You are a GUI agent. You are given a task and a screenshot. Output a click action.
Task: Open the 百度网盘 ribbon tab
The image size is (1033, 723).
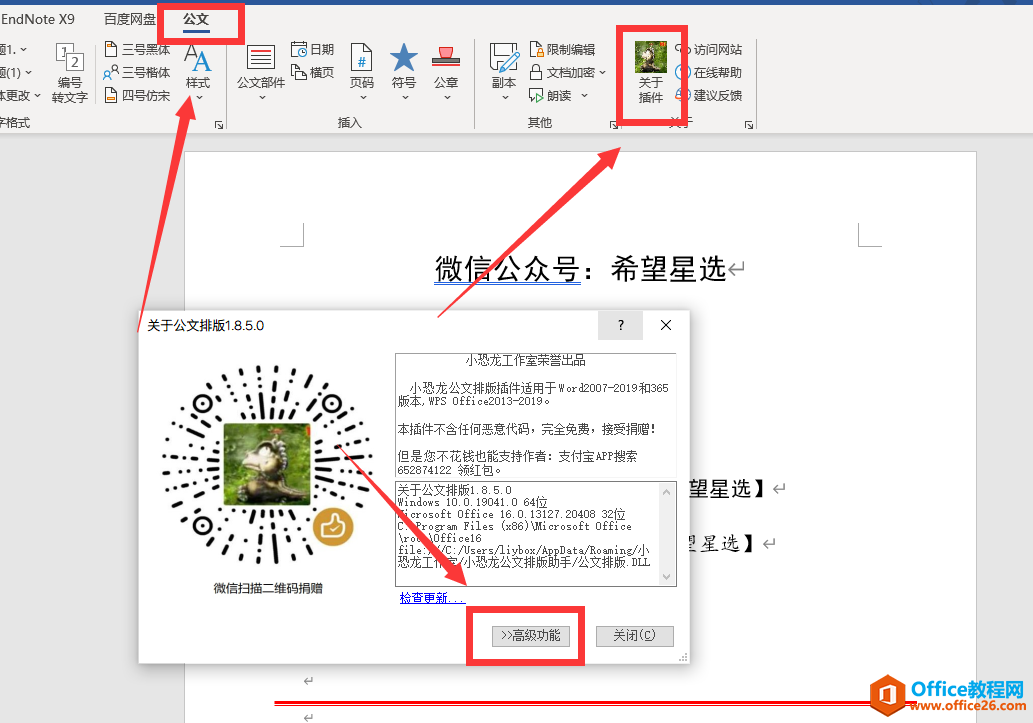pyautogui.click(x=128, y=18)
